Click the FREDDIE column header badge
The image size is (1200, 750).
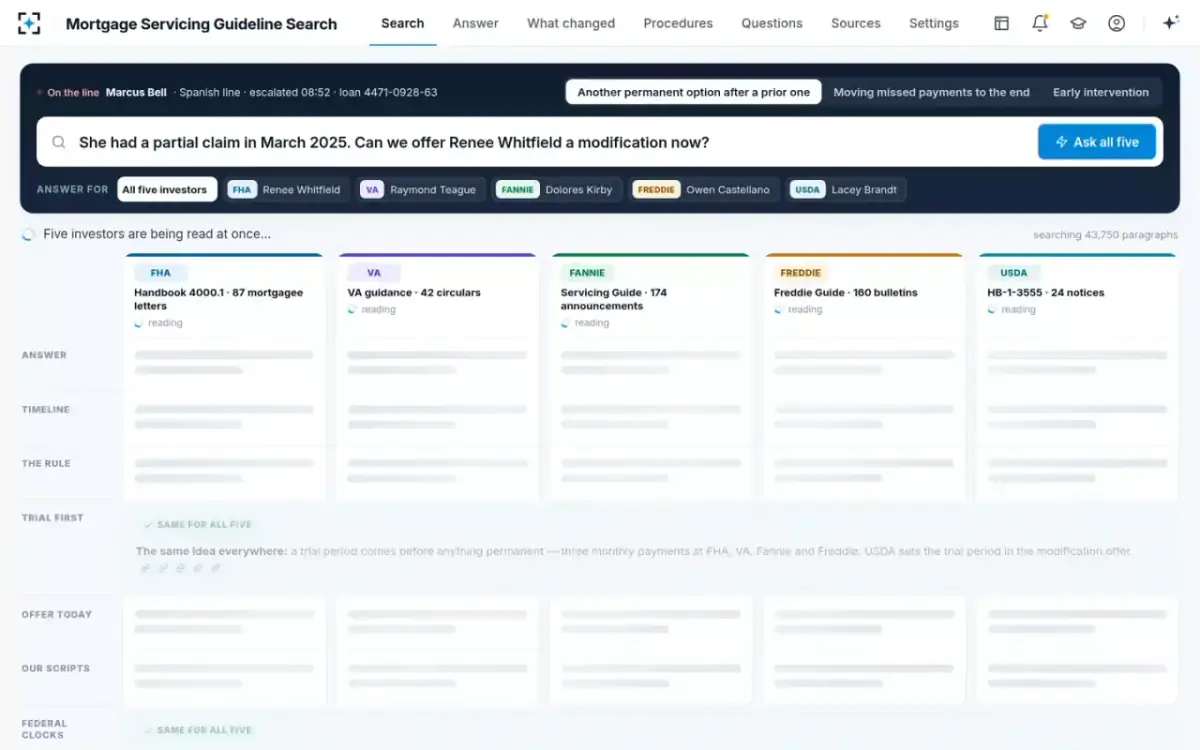800,273
